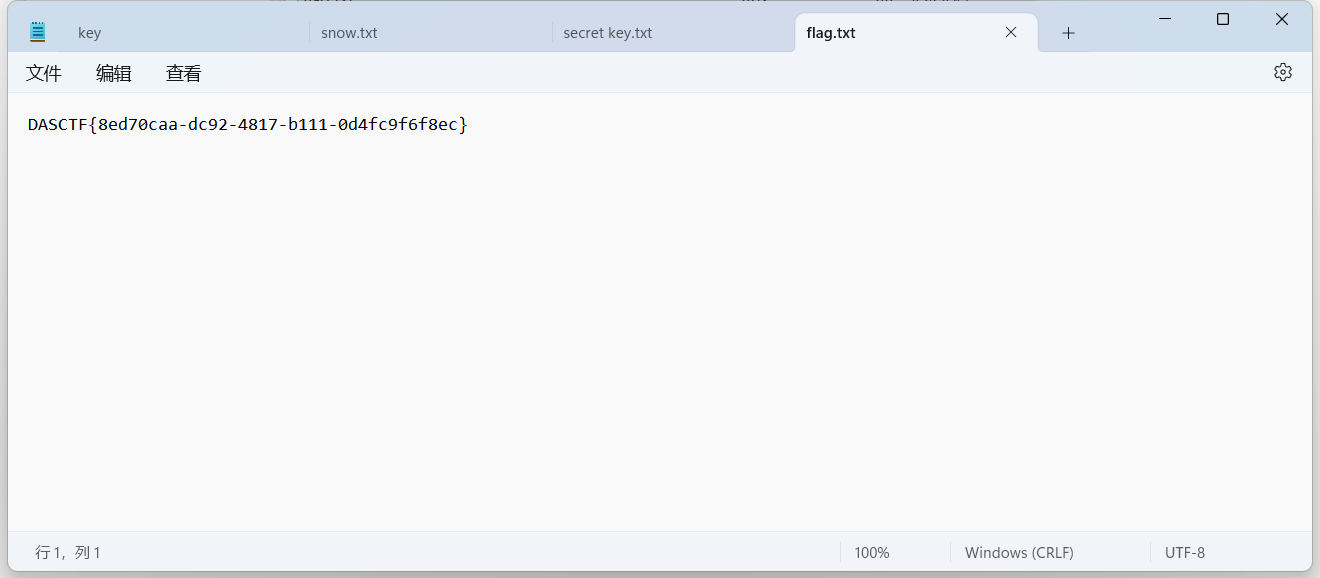Maximize the Notepad window

[1223, 19]
